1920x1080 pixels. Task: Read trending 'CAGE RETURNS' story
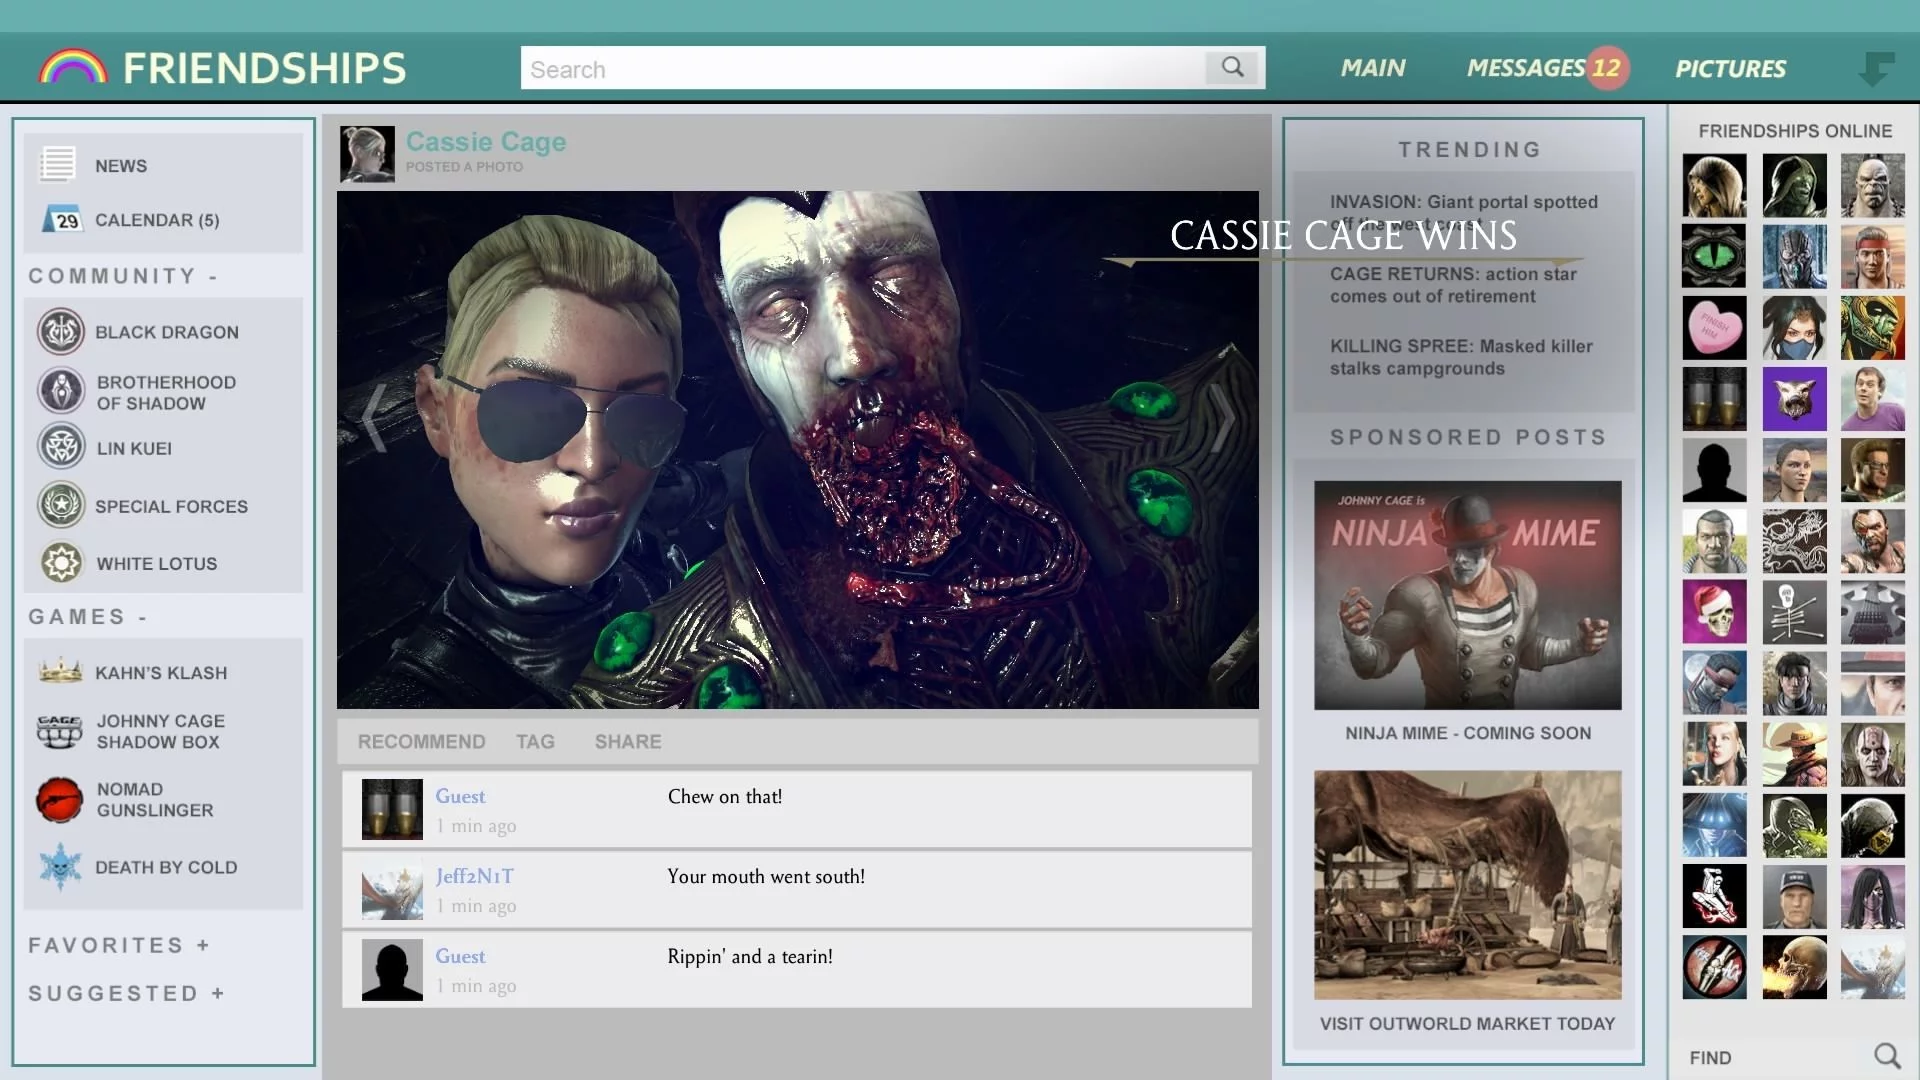[1453, 285]
